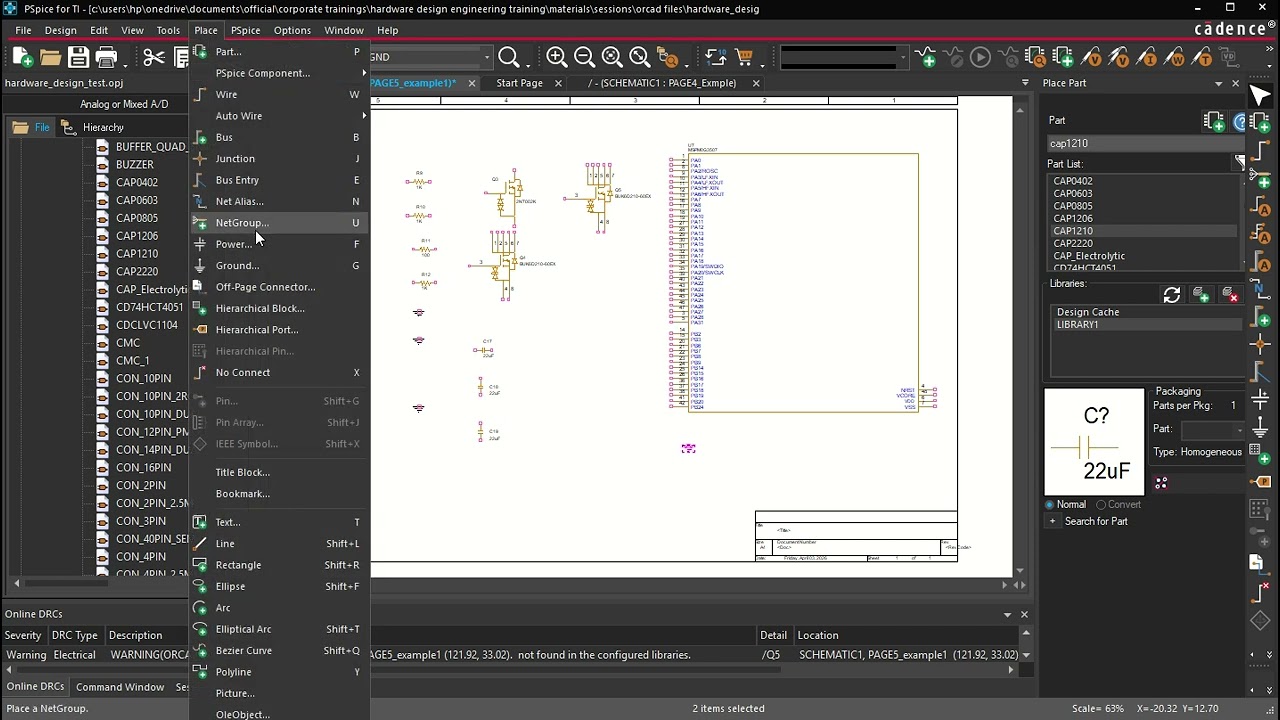Select LIBRARY1 in the Libraries list
The height and width of the screenshot is (720, 1280).
pos(1145,325)
